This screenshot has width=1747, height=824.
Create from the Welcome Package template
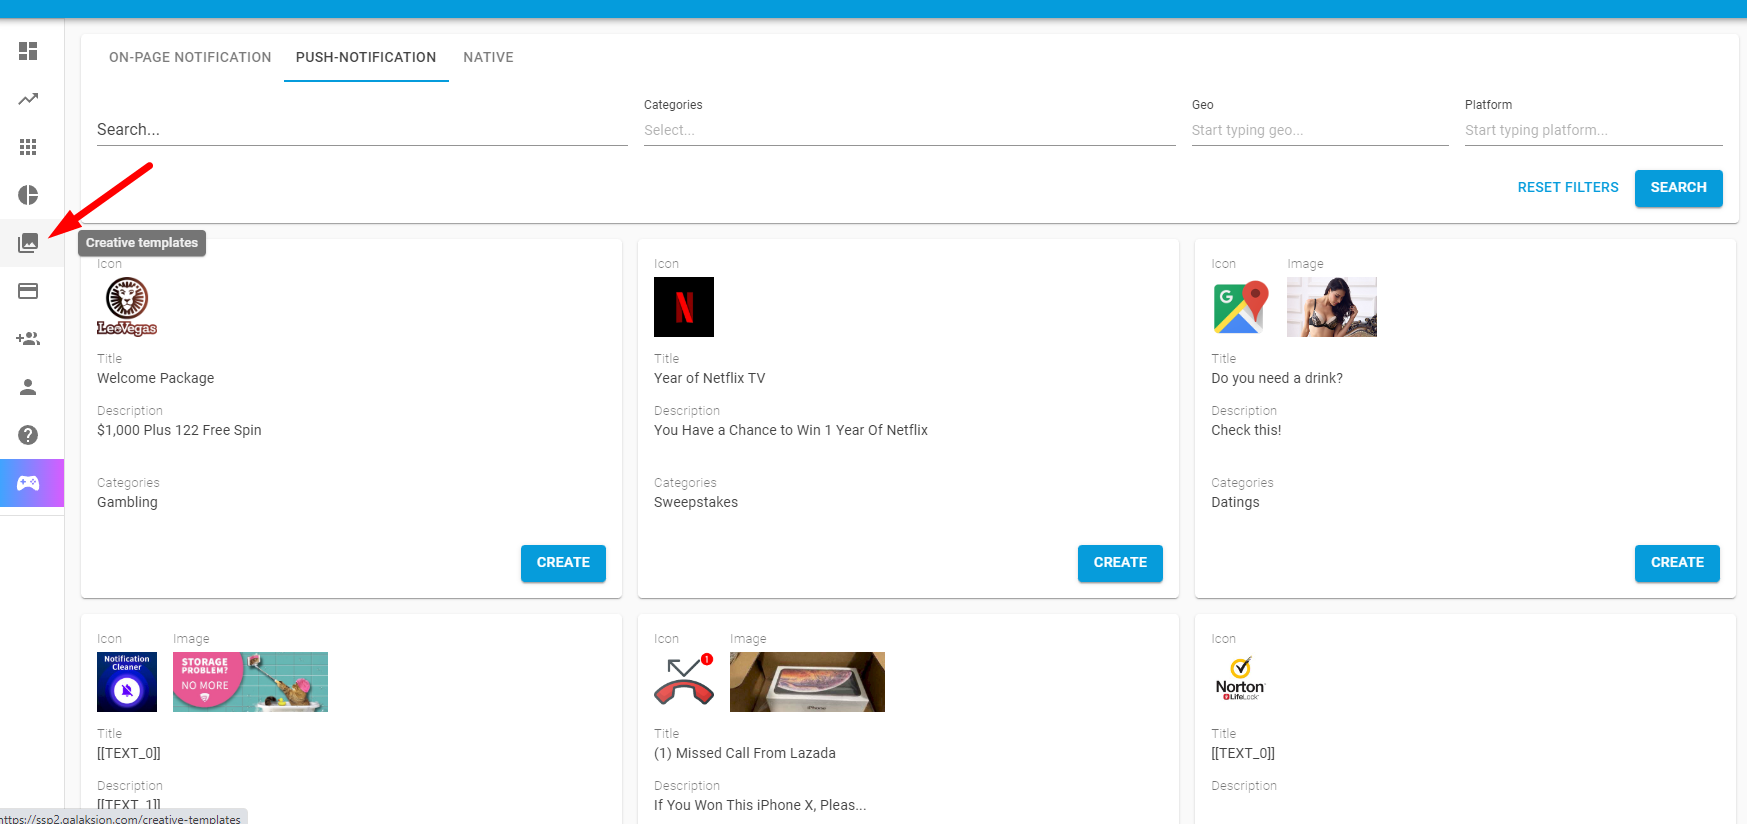click(563, 563)
